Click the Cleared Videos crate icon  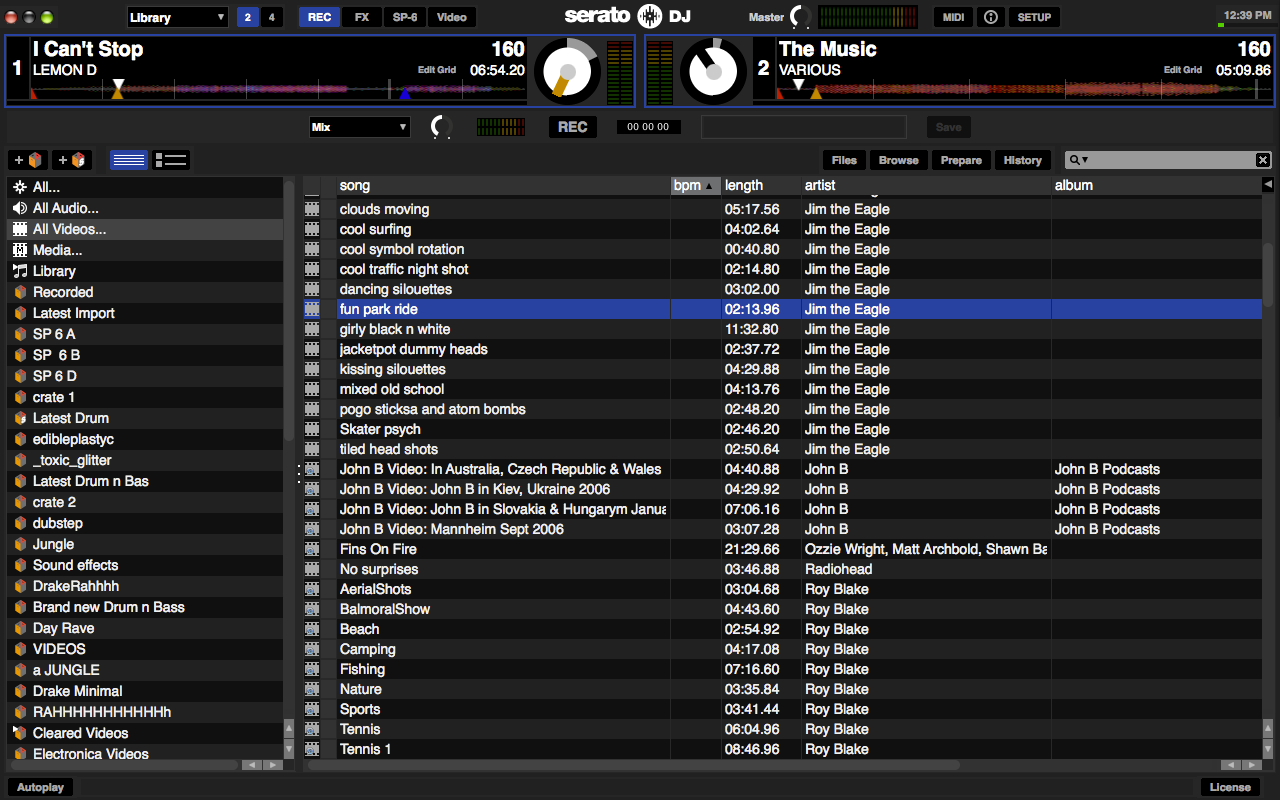20,733
